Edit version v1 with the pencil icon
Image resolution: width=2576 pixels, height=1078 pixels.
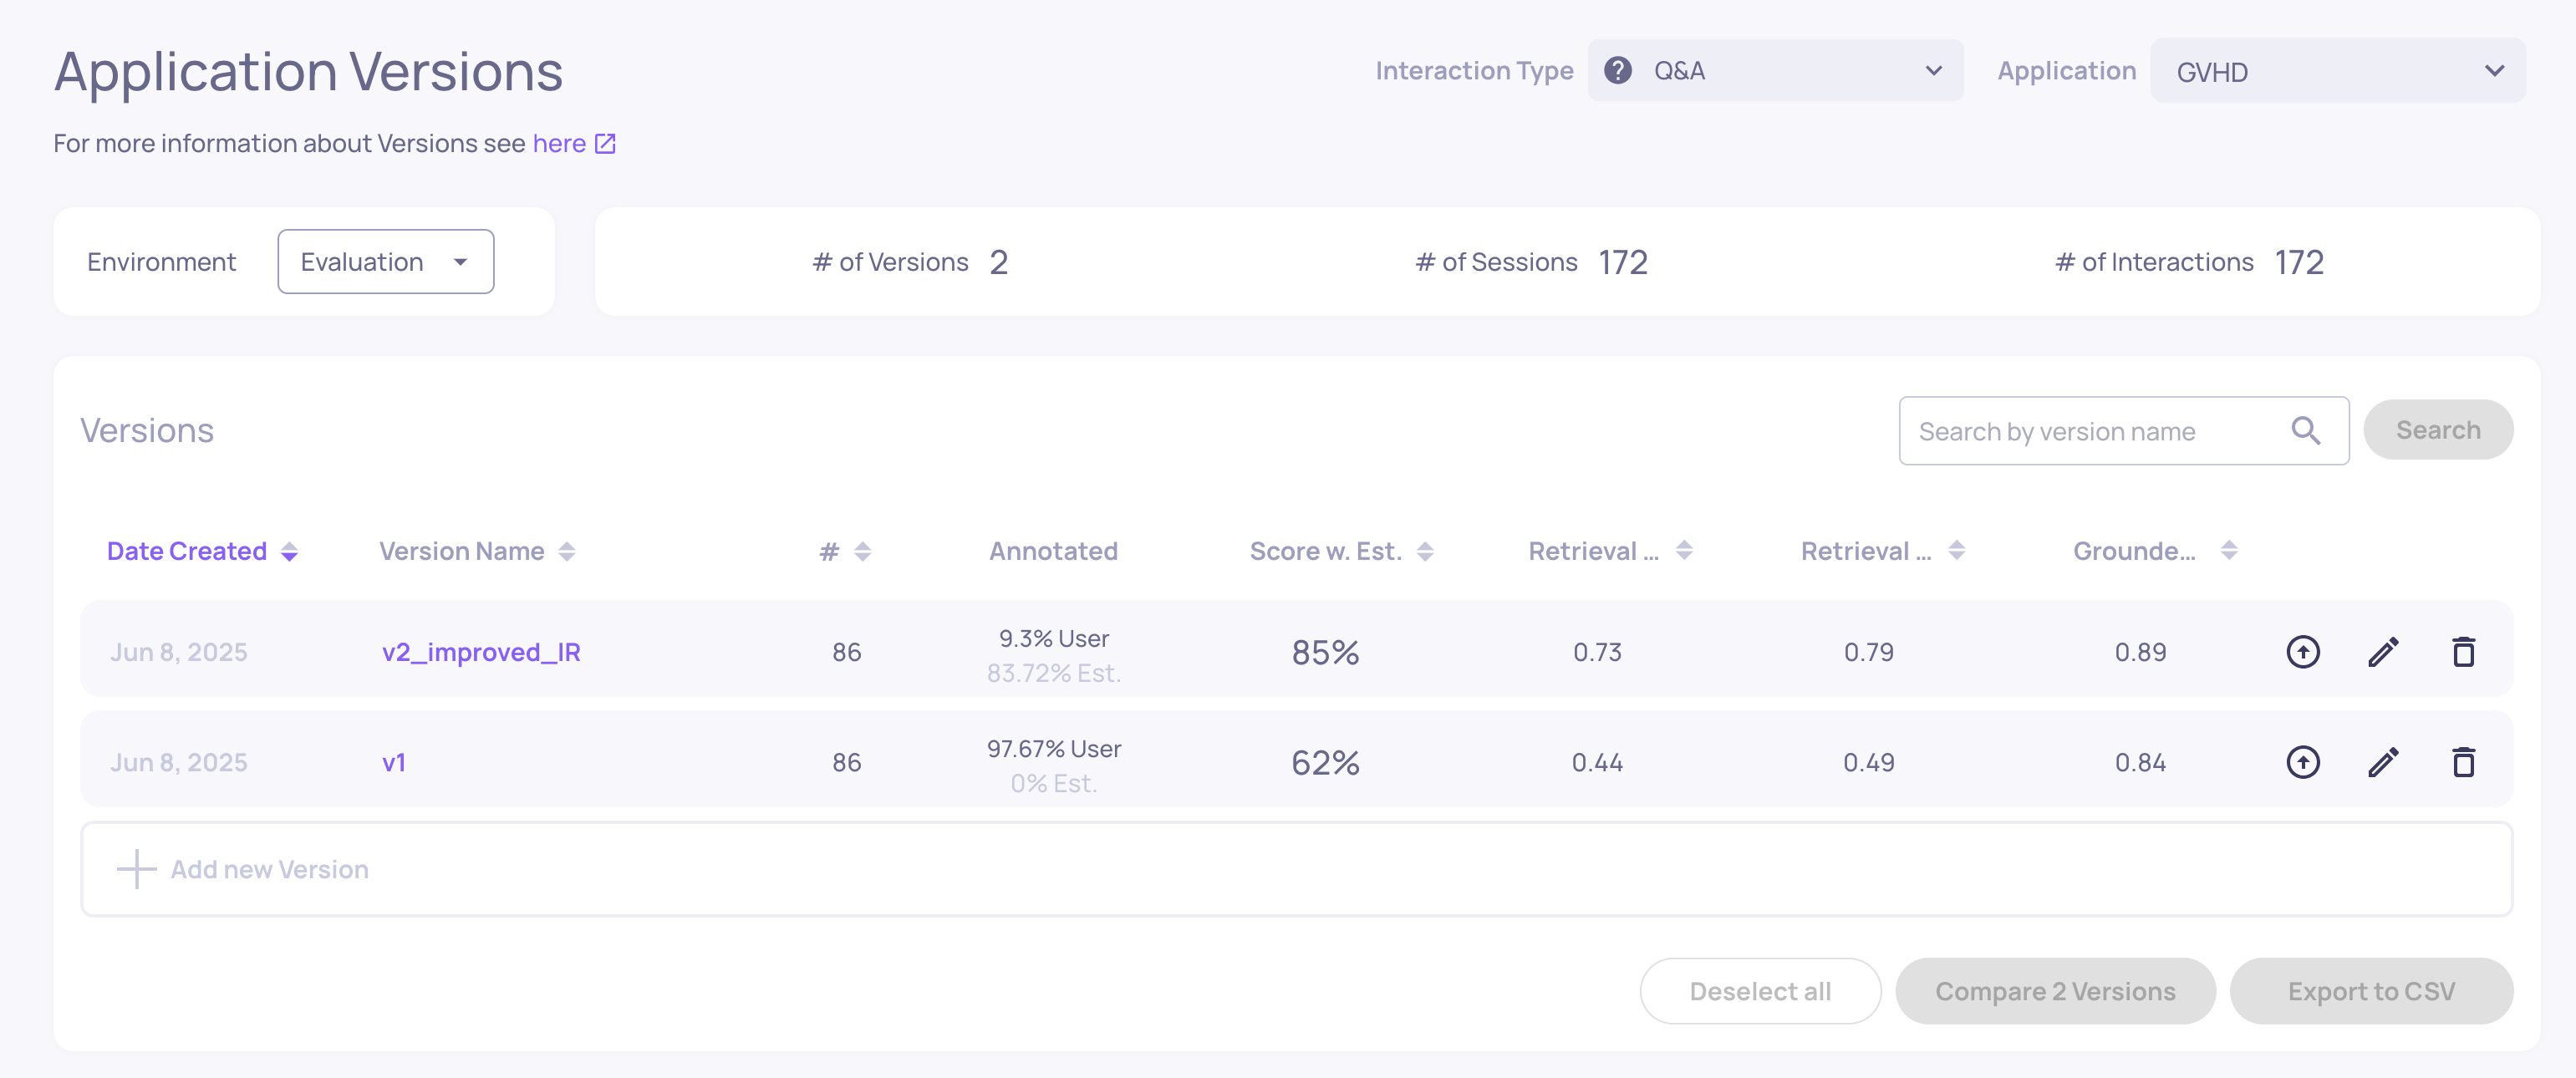[2383, 762]
